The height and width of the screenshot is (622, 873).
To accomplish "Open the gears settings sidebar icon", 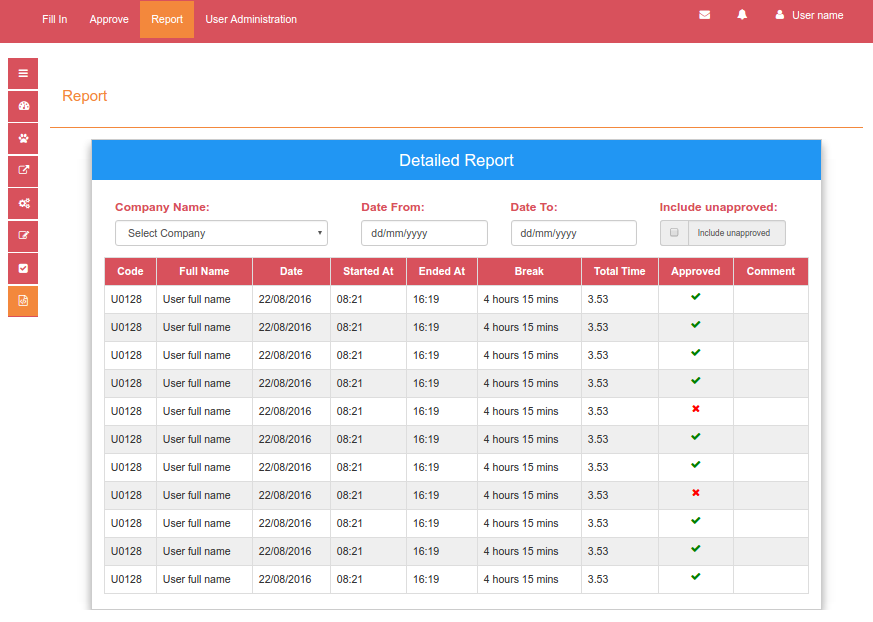I will point(23,203).
